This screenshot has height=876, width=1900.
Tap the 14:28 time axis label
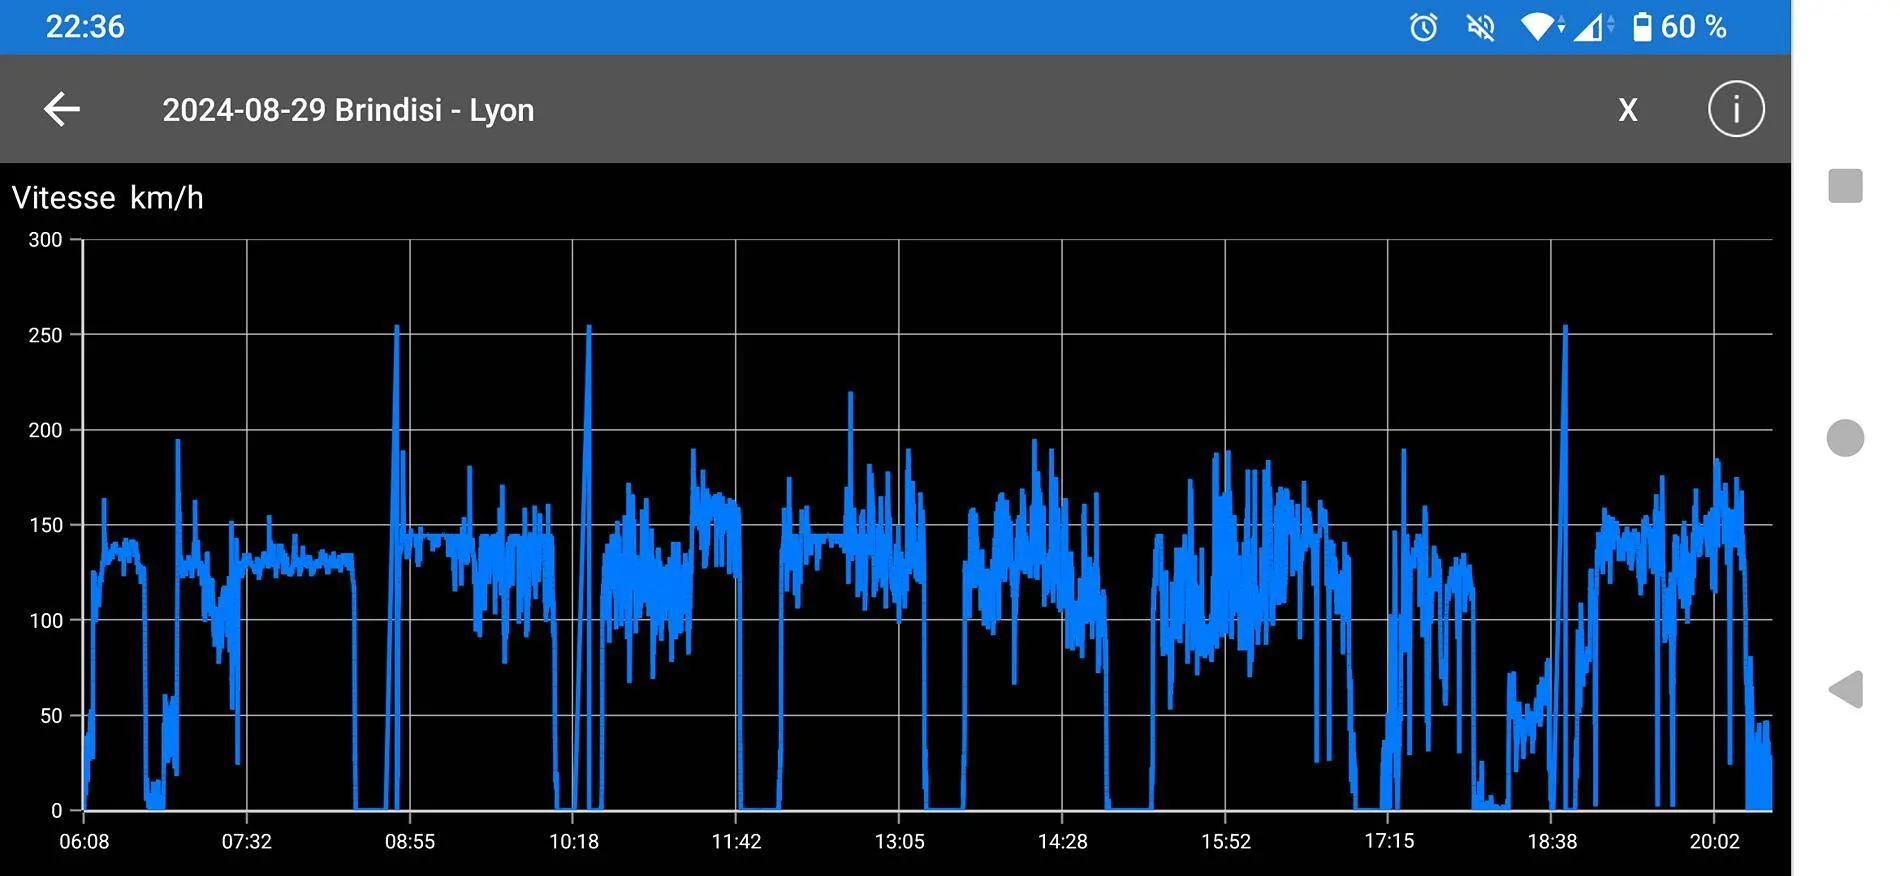click(1063, 842)
